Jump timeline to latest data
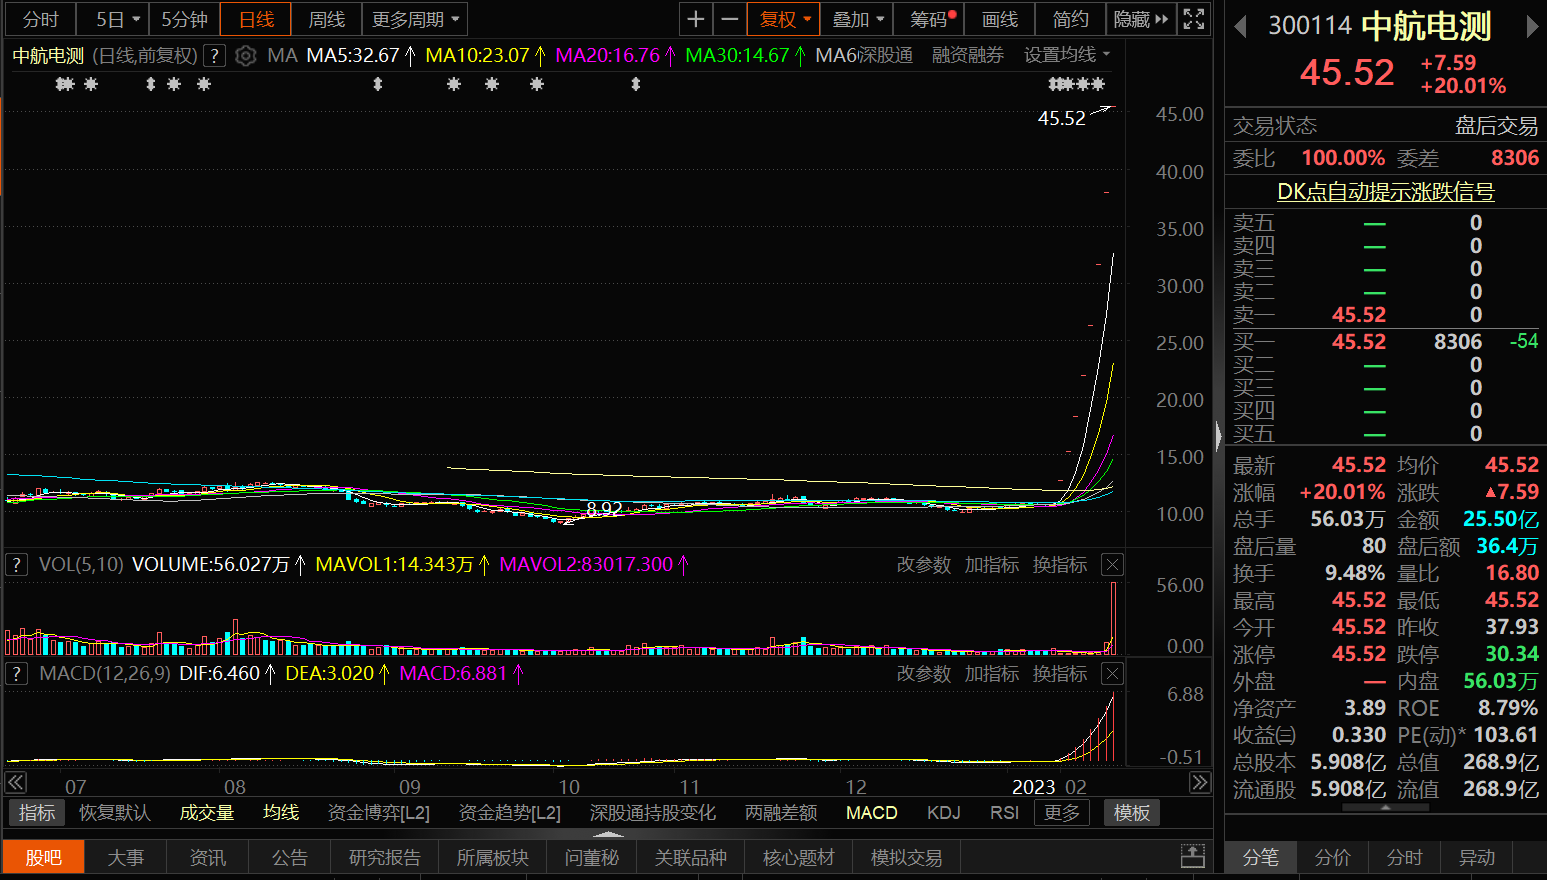1547x880 pixels. (1199, 783)
